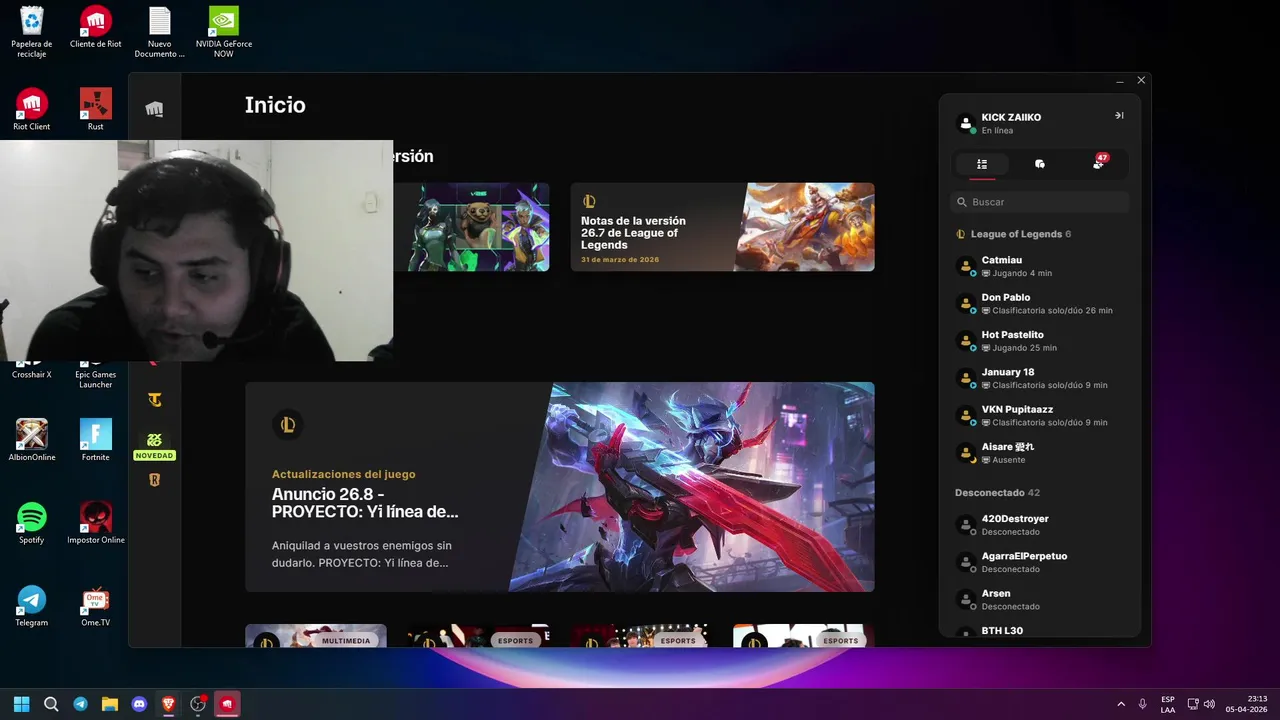Select friend Don Pablo

coord(1040,303)
